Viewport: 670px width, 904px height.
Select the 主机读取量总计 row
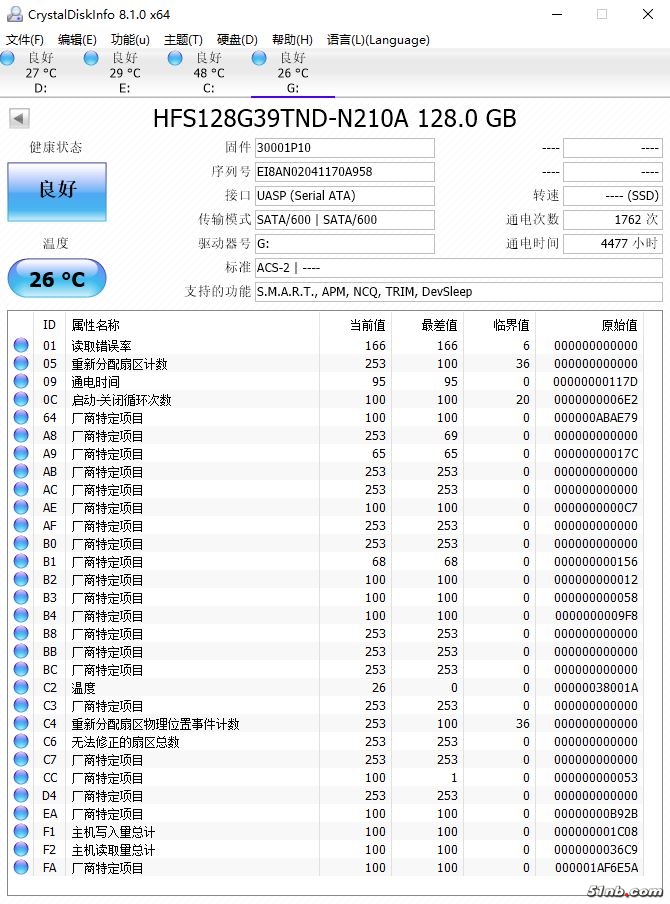click(x=326, y=849)
